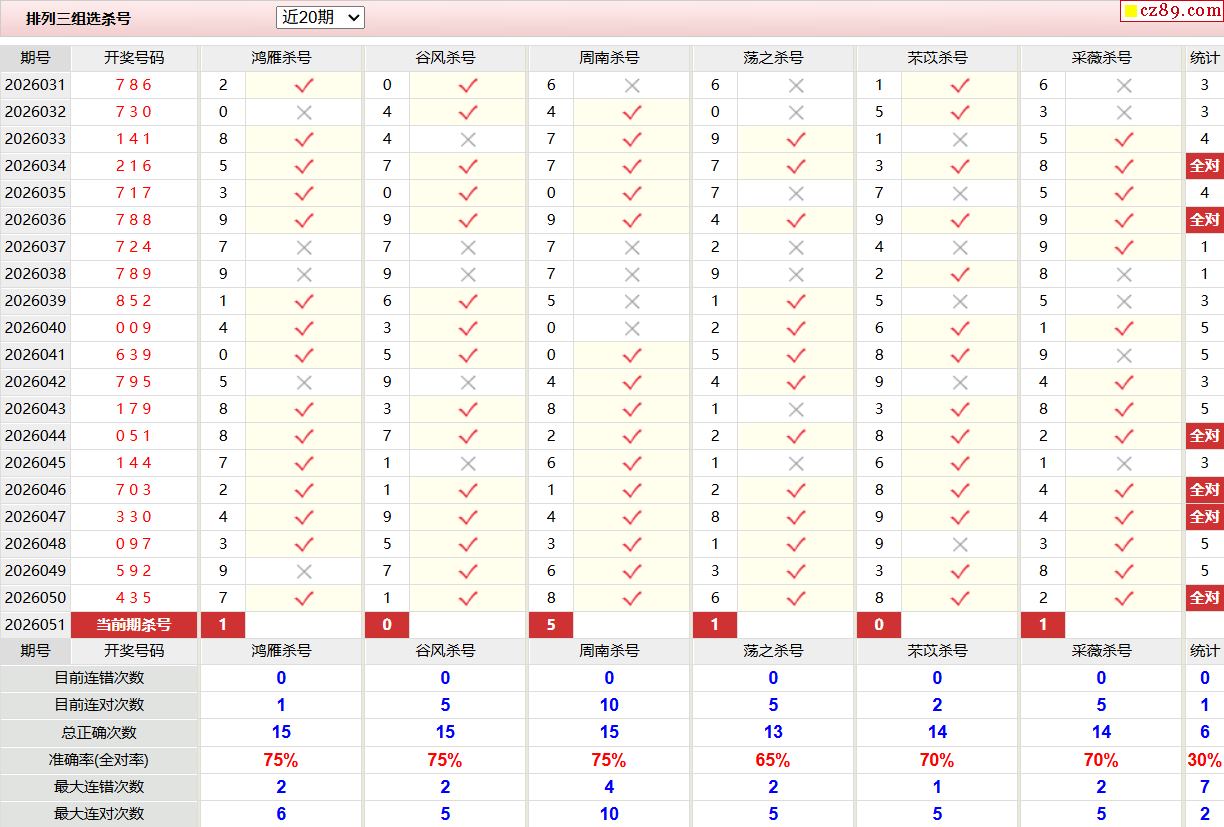Click 采薇杀号 gray cross in row 2026045
The height and width of the screenshot is (827, 1224).
click(x=1124, y=463)
